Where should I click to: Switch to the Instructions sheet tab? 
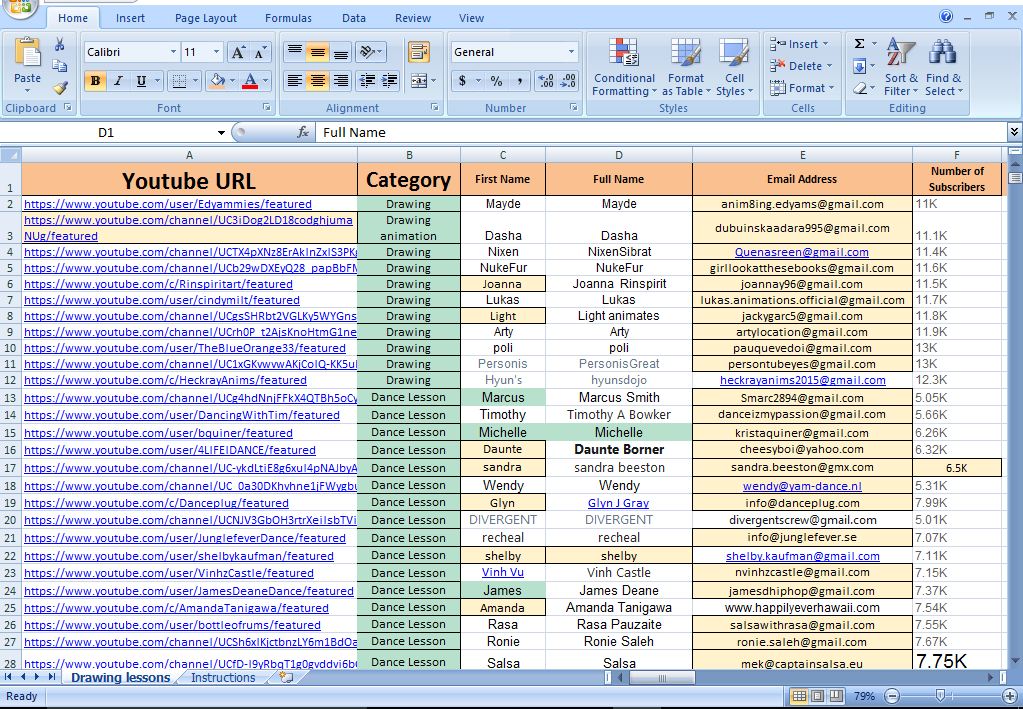point(223,678)
